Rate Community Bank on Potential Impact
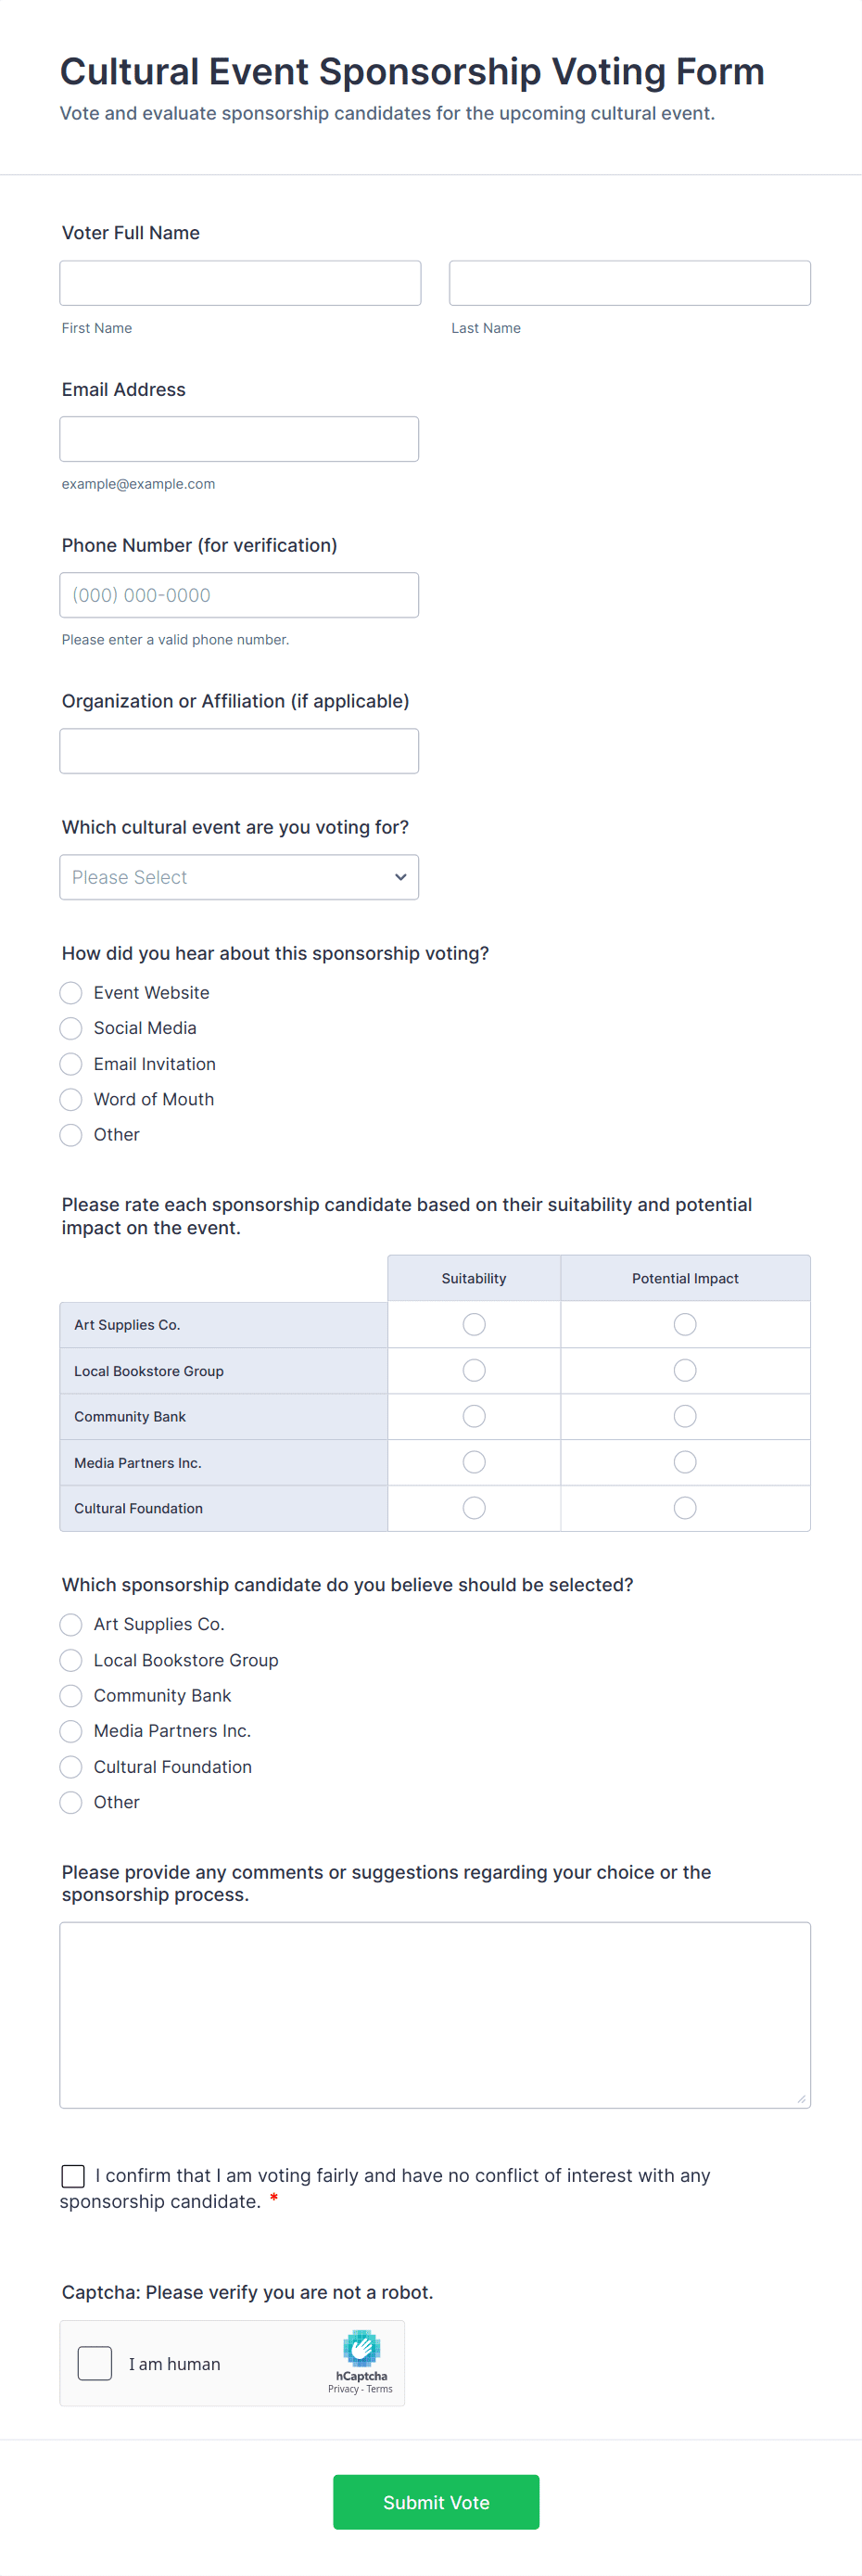 (x=685, y=1416)
